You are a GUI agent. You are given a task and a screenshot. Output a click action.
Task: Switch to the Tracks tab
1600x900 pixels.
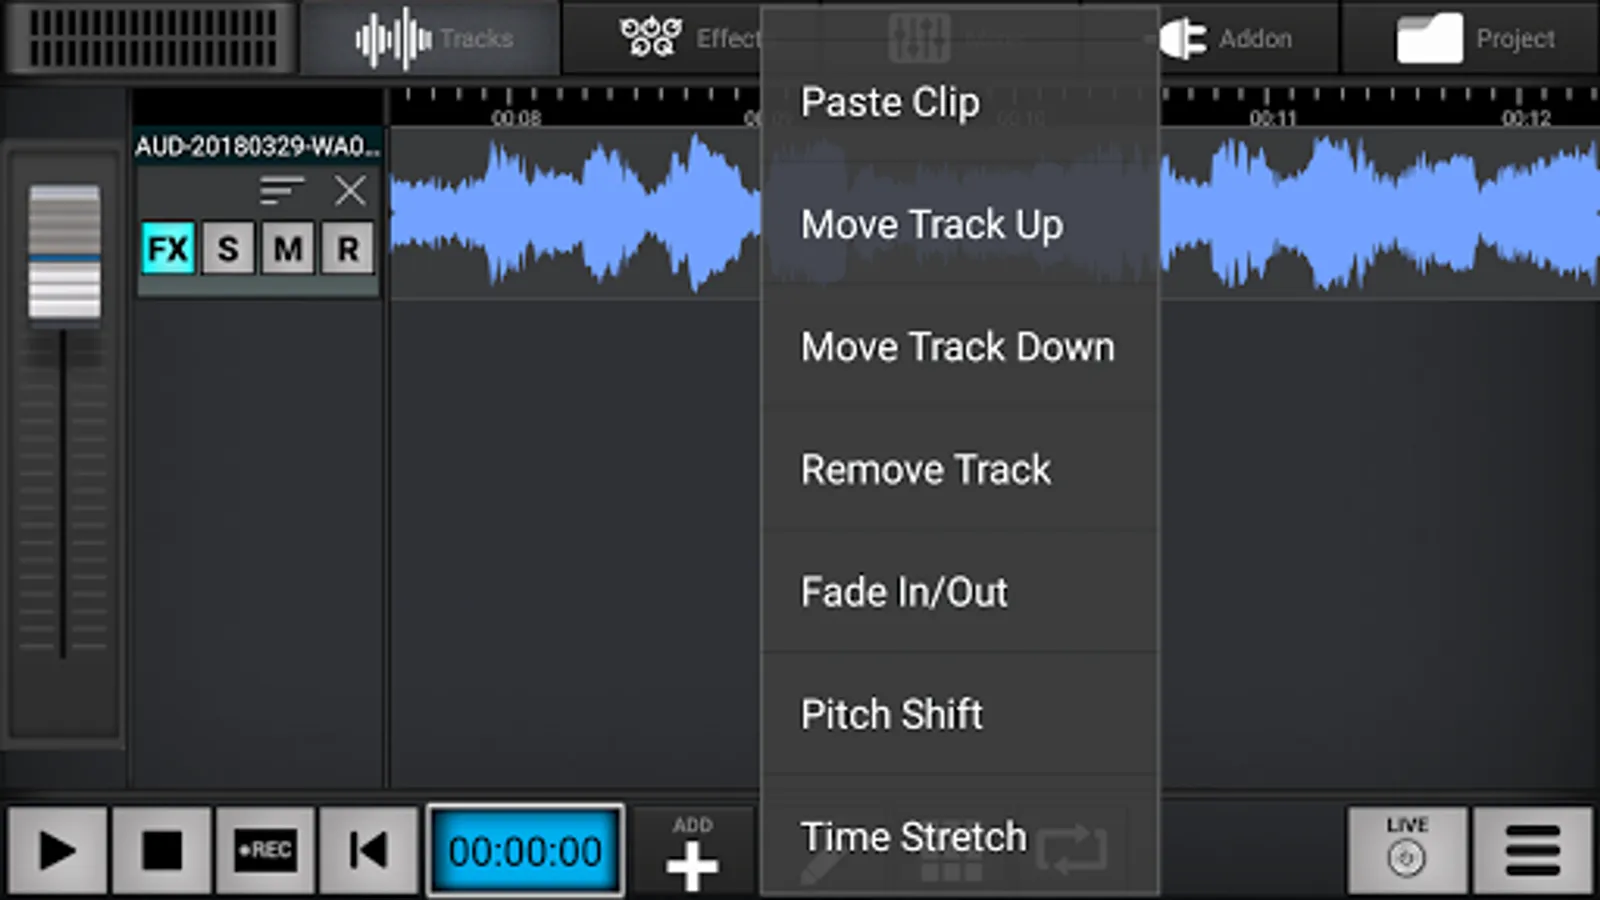[x=434, y=39]
